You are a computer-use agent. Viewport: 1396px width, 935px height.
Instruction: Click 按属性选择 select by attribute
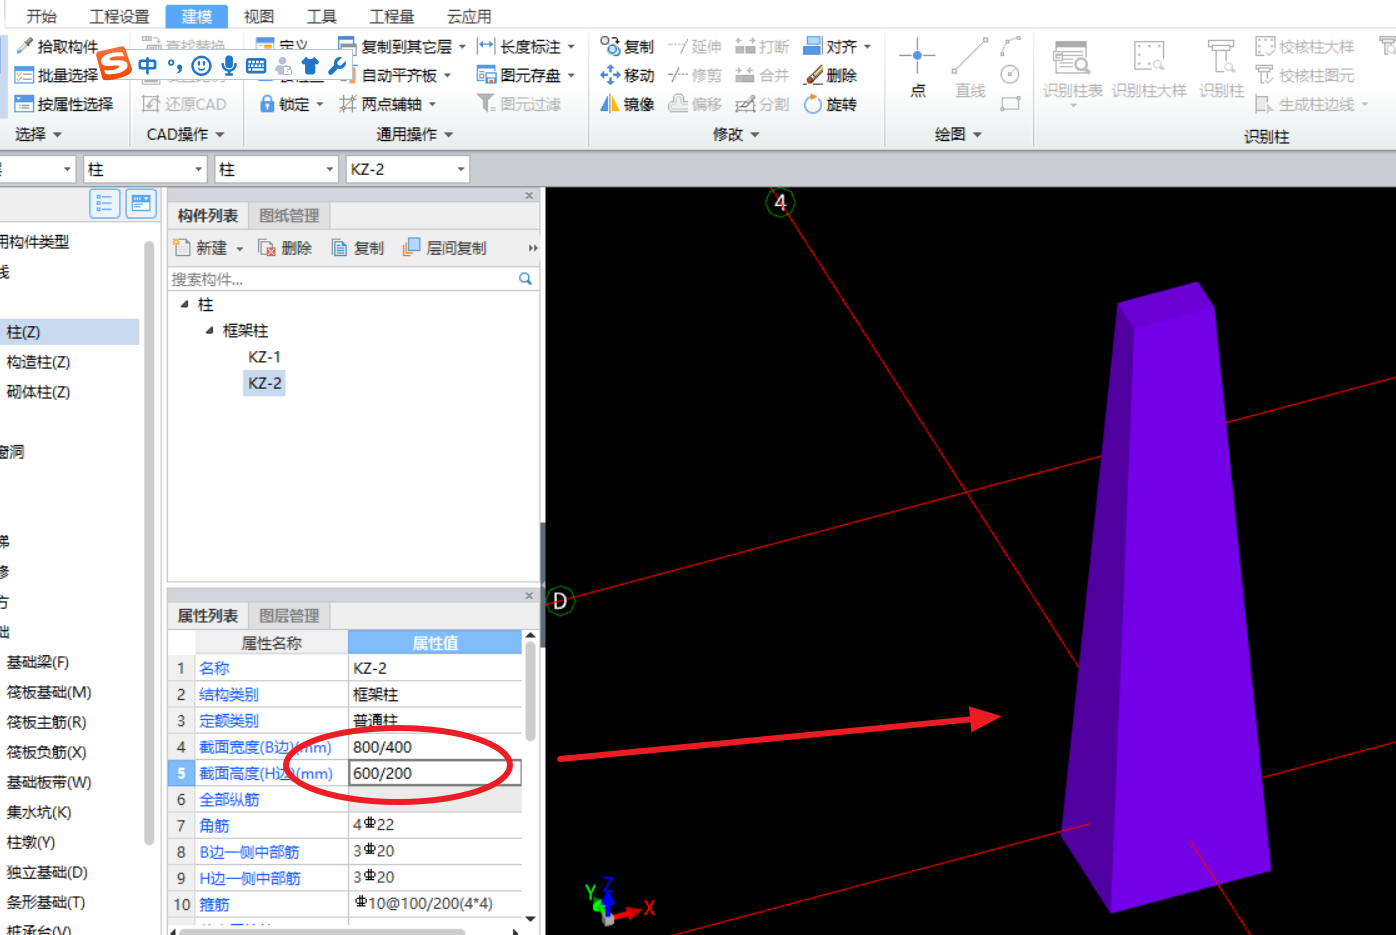pos(65,104)
